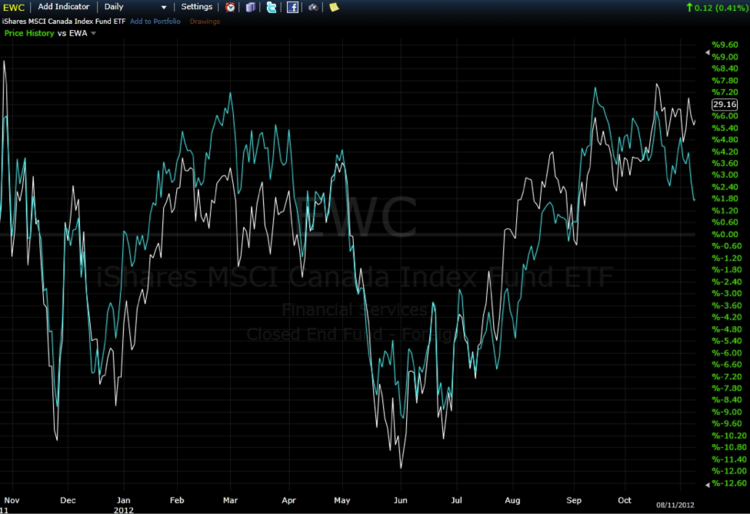Open the yellow sticky note icon
750x514 pixels.
pyautogui.click(x=334, y=7)
